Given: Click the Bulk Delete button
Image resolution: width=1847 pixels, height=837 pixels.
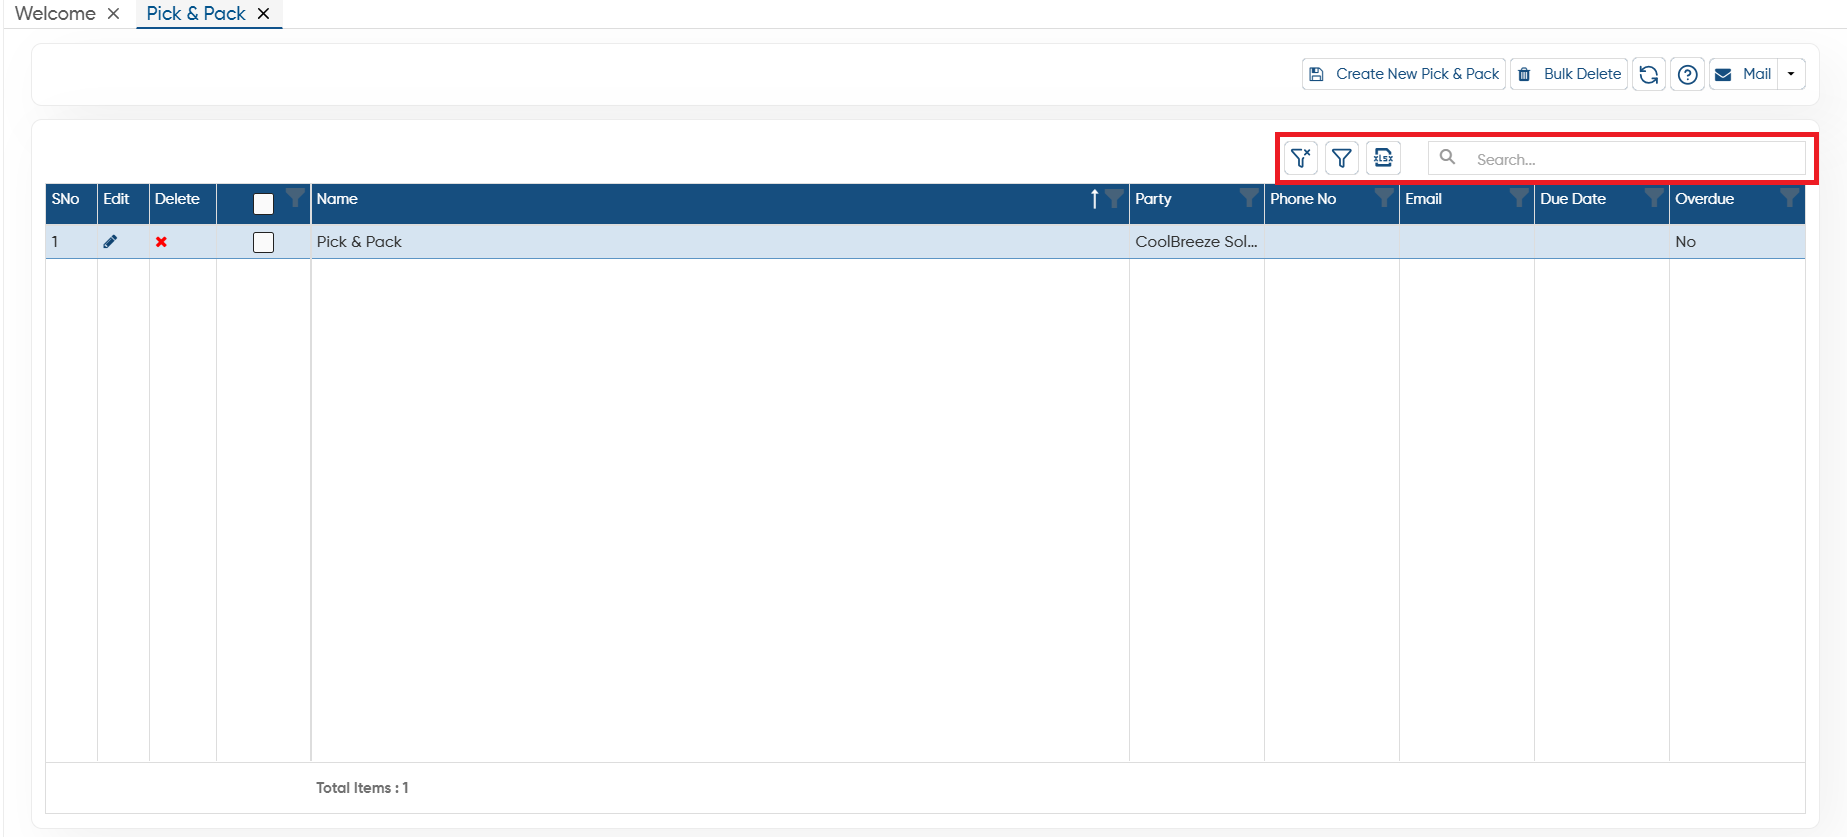Looking at the screenshot, I should coord(1569,74).
